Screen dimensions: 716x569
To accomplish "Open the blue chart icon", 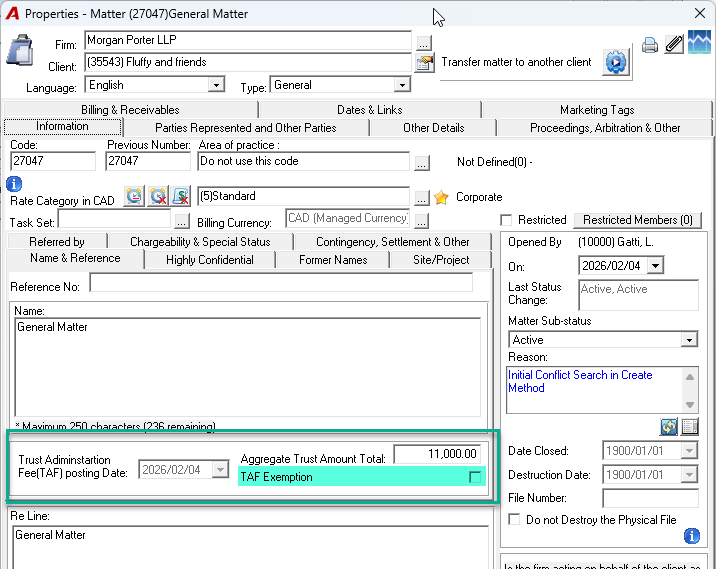I will pos(699,42).
